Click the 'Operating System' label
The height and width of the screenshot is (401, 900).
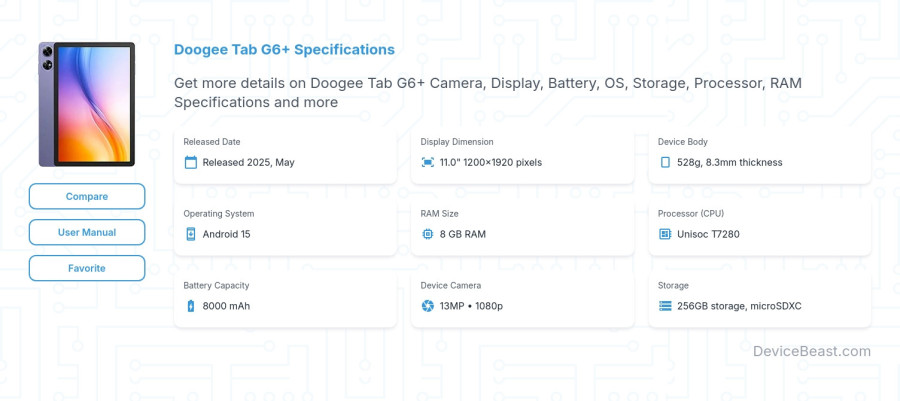click(219, 213)
